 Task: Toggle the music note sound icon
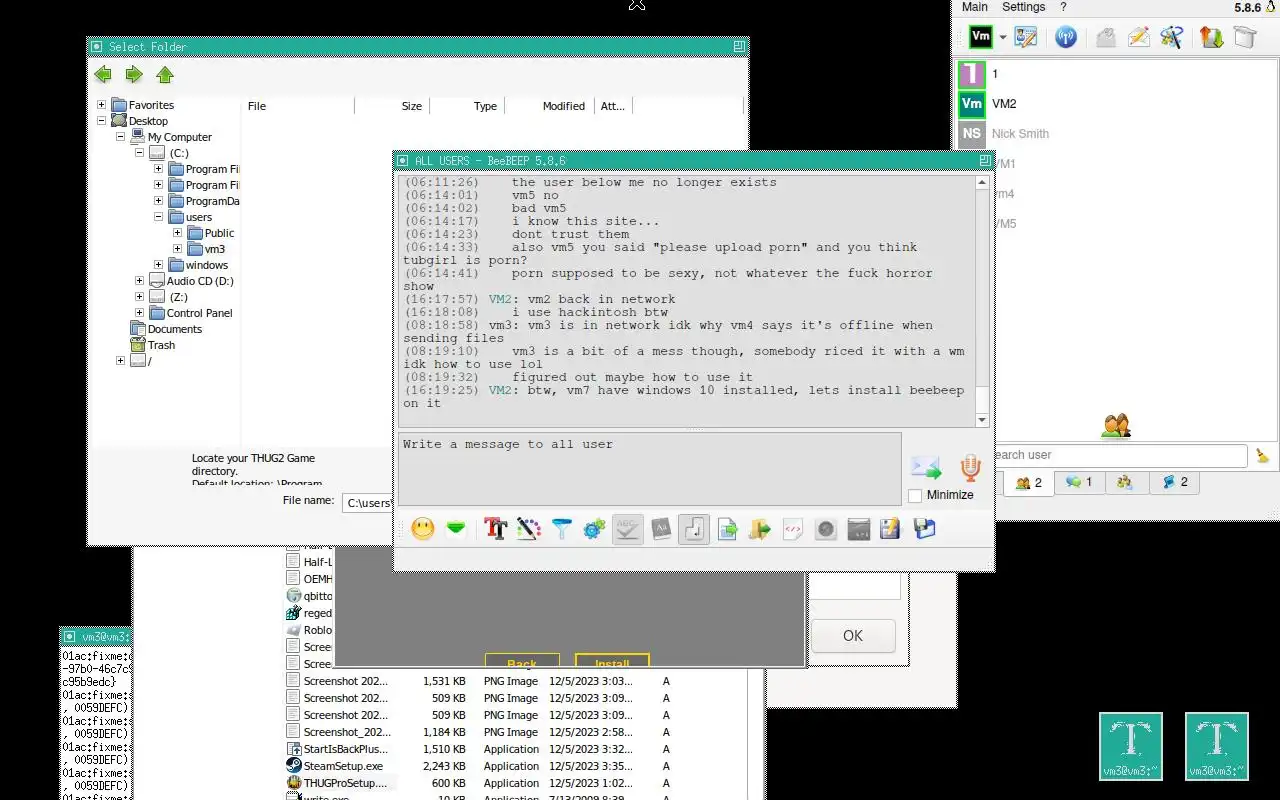tap(693, 529)
